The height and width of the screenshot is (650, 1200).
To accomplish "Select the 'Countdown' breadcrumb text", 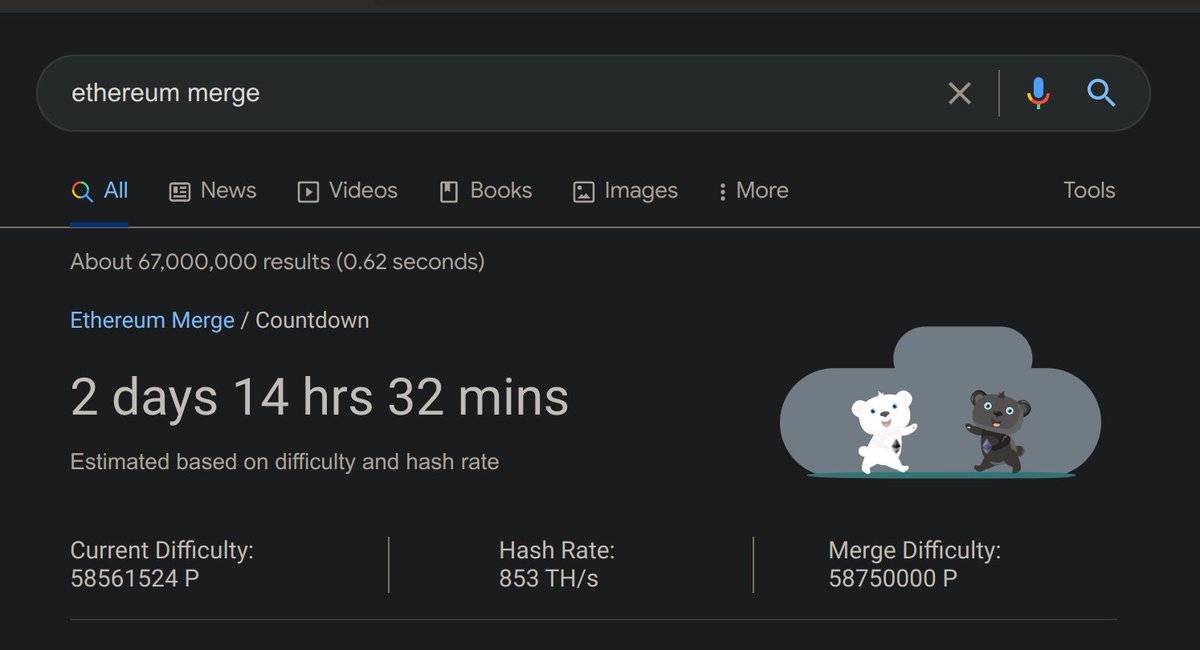I will [312, 321].
